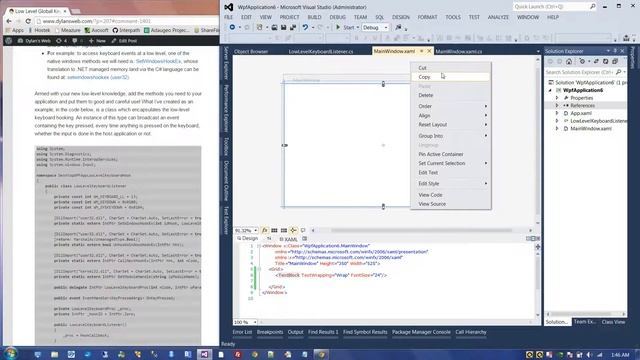Click the New Project toolbar icon
The image size is (640, 360).
tap(260, 27)
